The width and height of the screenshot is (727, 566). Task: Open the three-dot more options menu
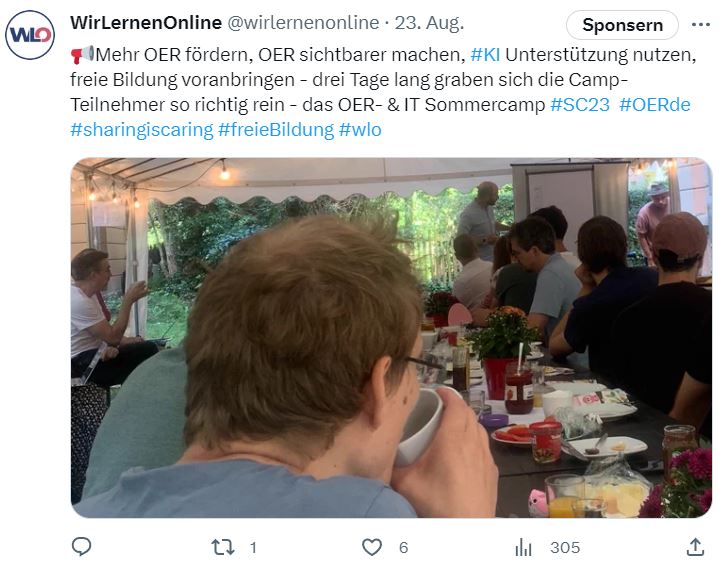(700, 24)
